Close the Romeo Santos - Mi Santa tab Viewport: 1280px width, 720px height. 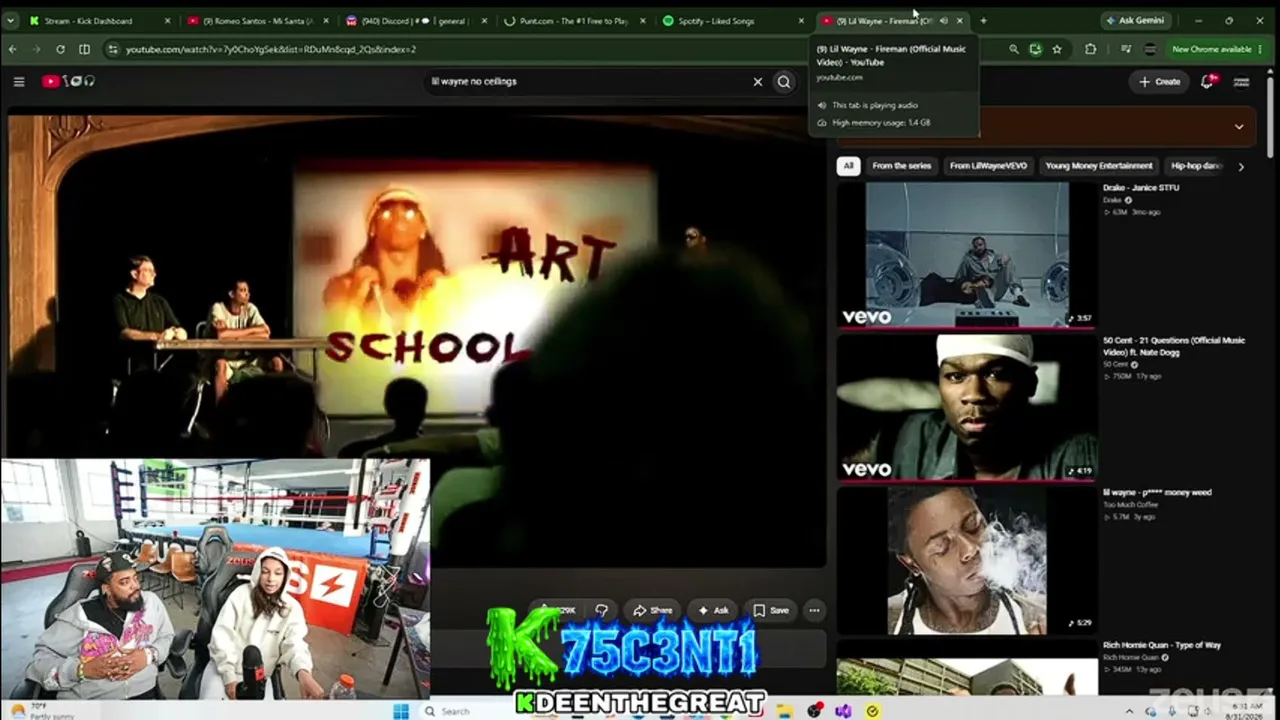[x=325, y=20]
